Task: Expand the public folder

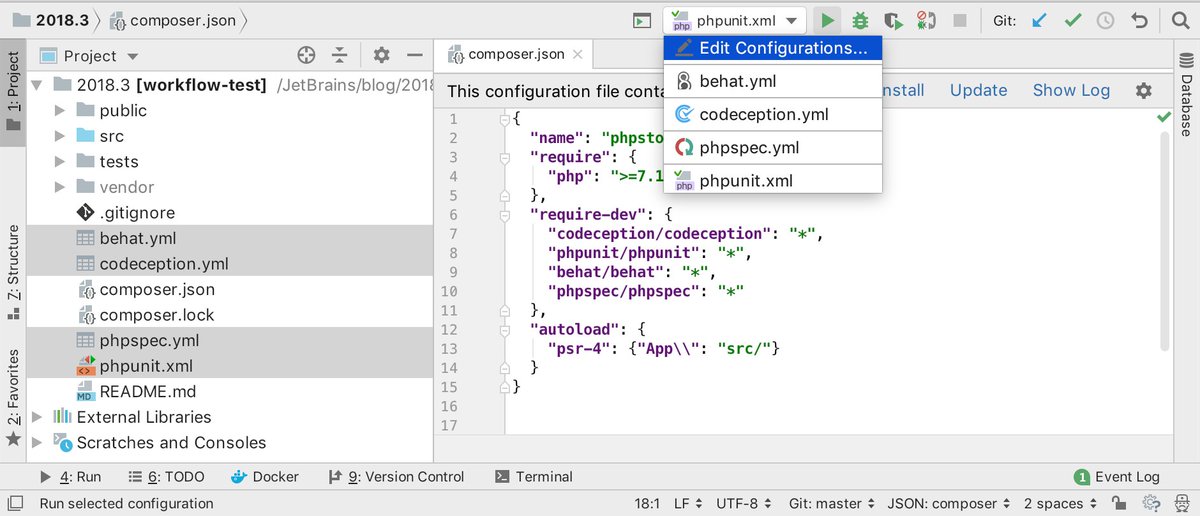Action: coord(60,111)
